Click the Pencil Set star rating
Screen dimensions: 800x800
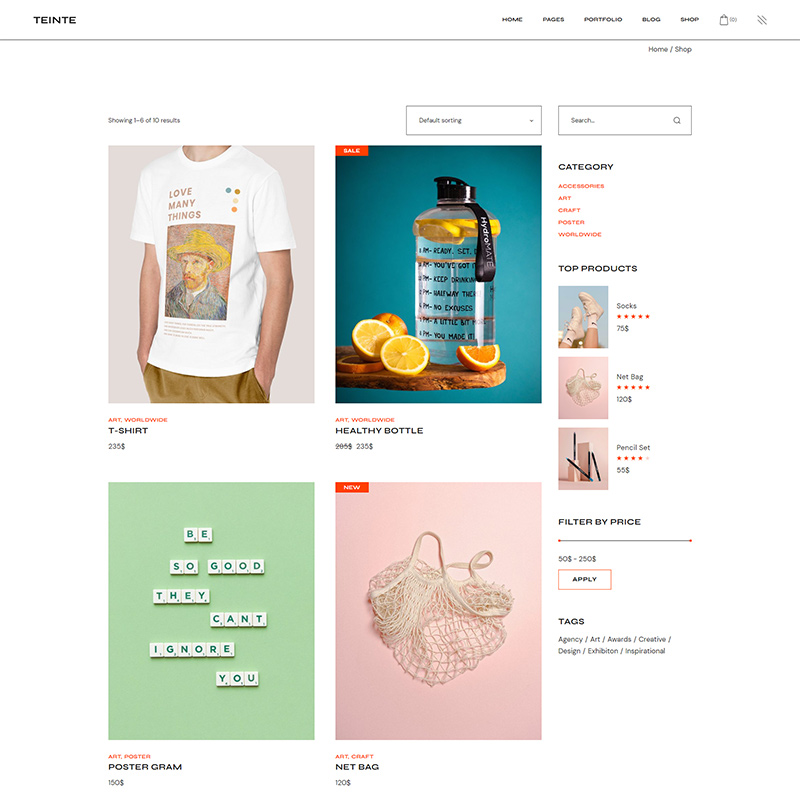point(633,458)
